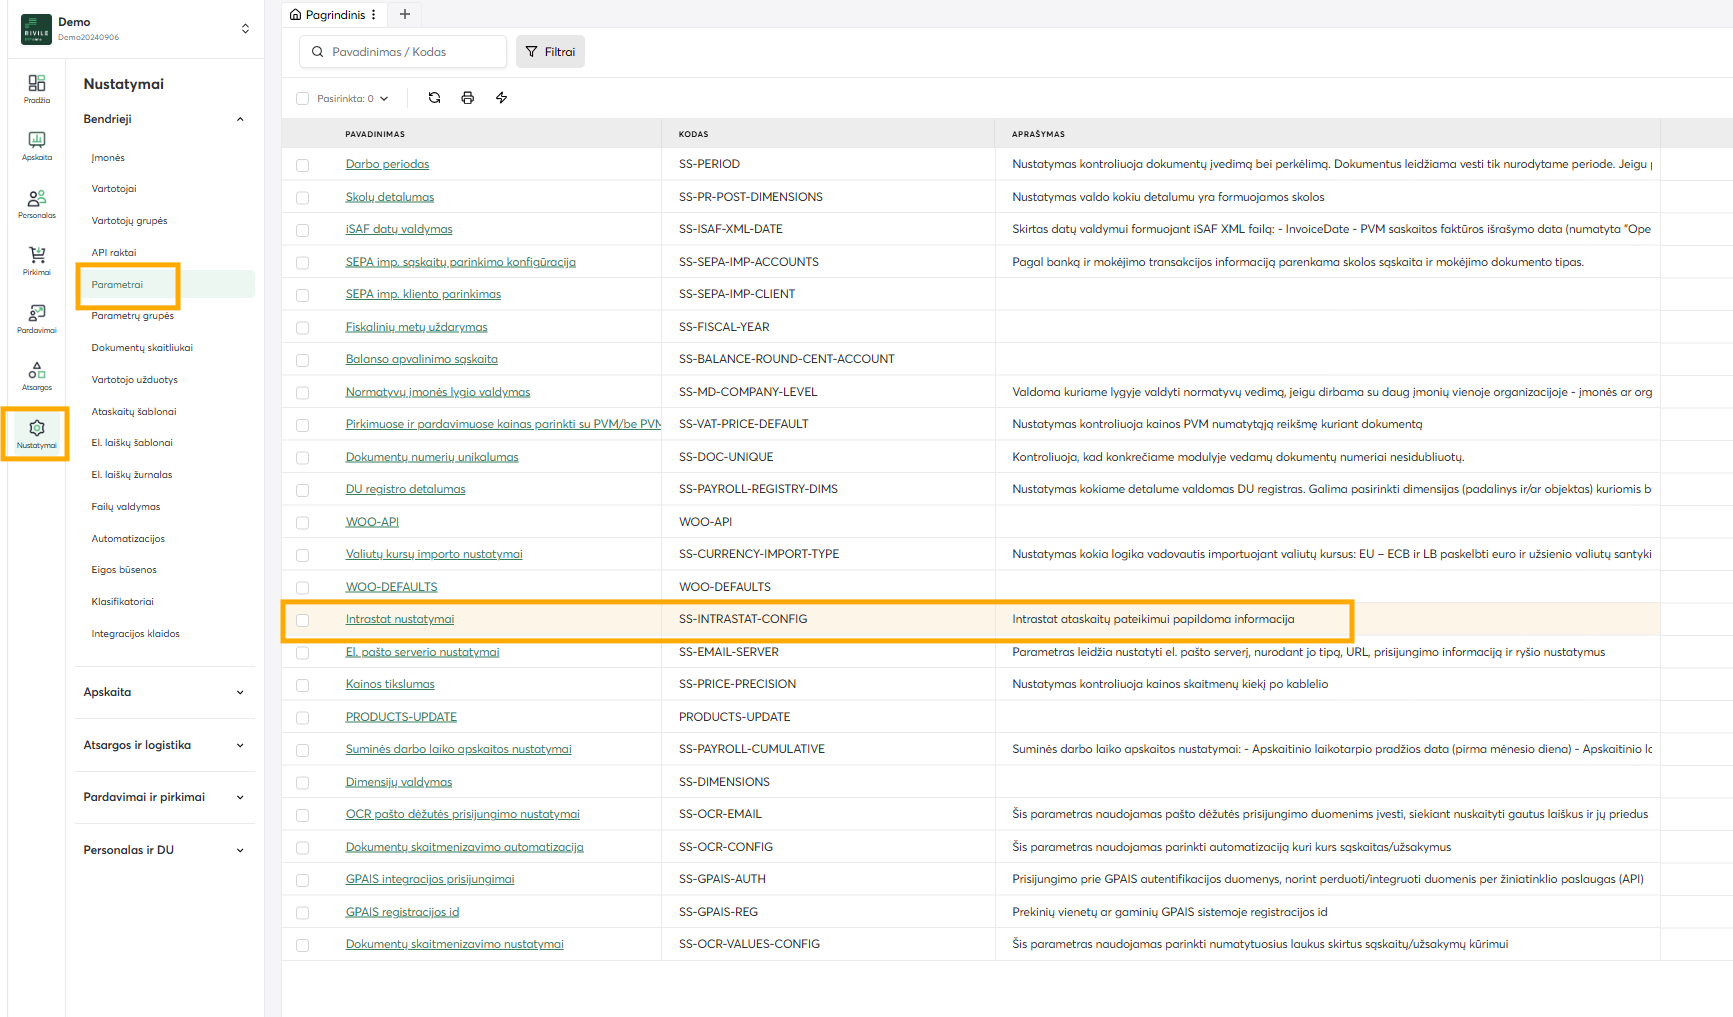Screen dimensions: 1733x1017
Task: Tick the checkbox for Darbo periodas row
Action: tap(302, 165)
